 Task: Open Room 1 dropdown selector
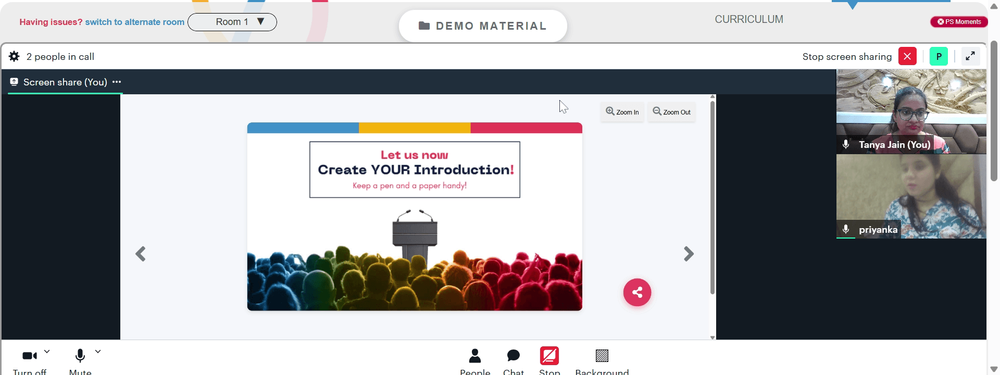[232, 22]
